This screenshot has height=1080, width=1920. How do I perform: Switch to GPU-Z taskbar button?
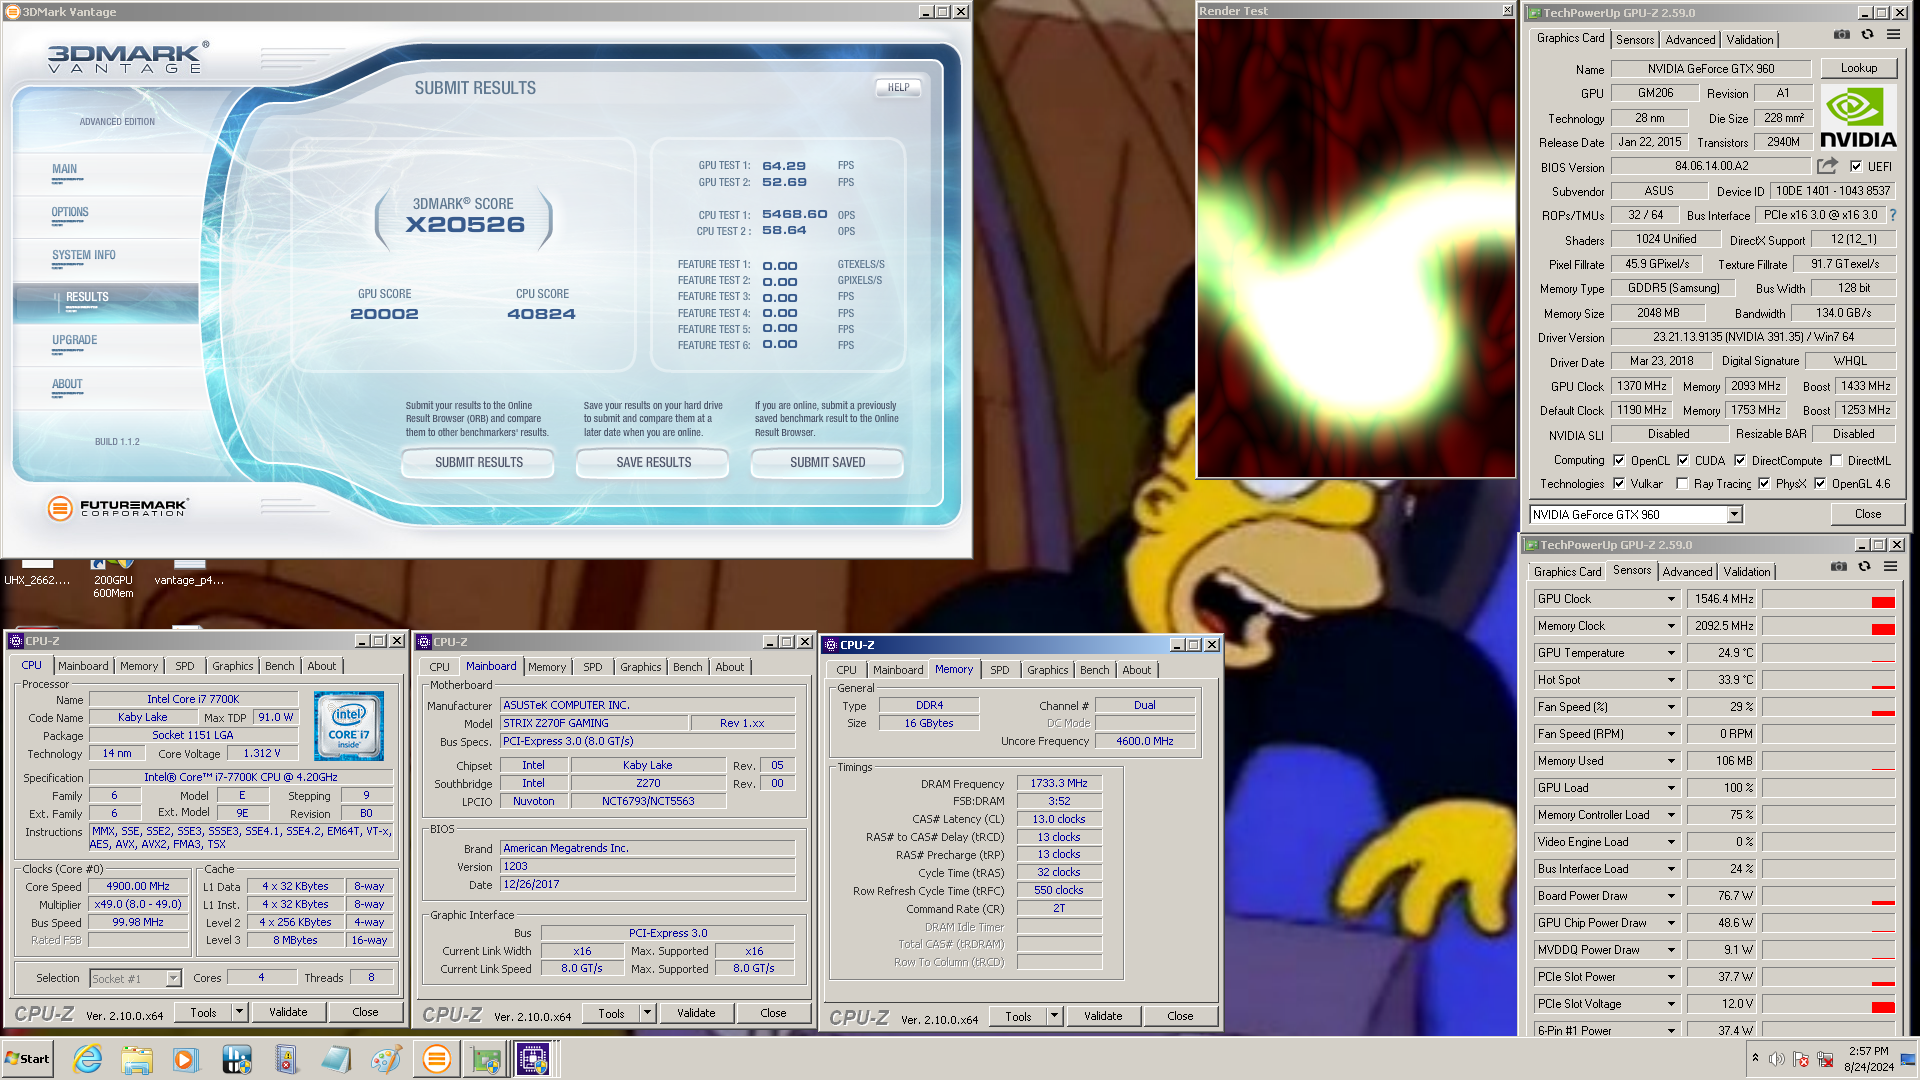click(486, 1059)
